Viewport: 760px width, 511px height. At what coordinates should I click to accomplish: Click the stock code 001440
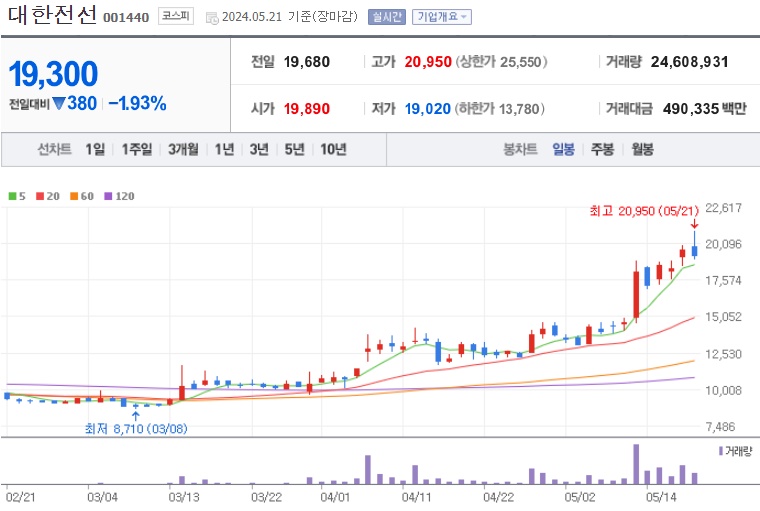126,17
